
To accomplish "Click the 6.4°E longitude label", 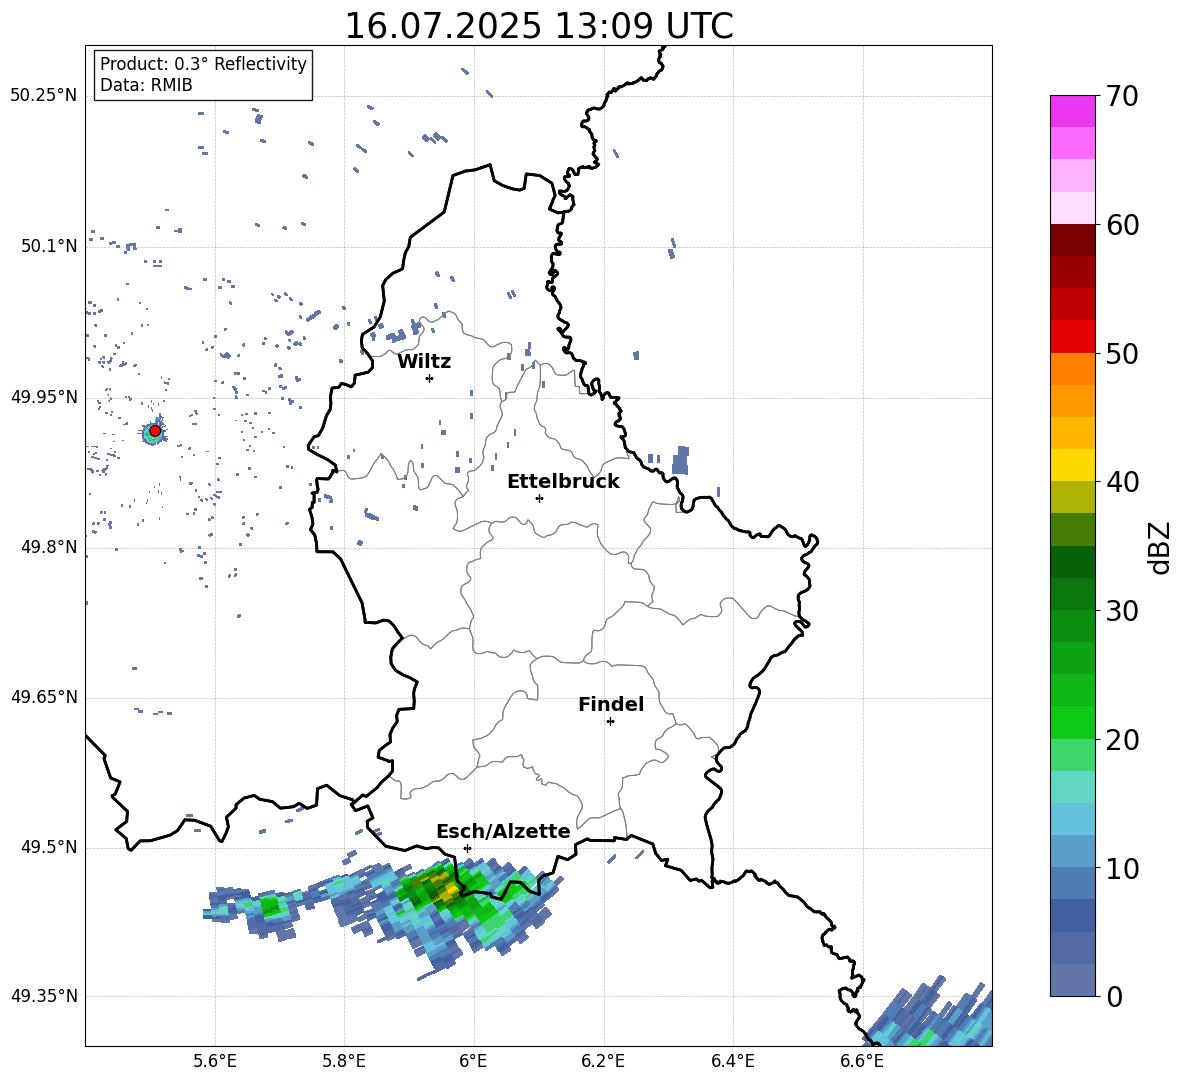I will pos(732,1061).
